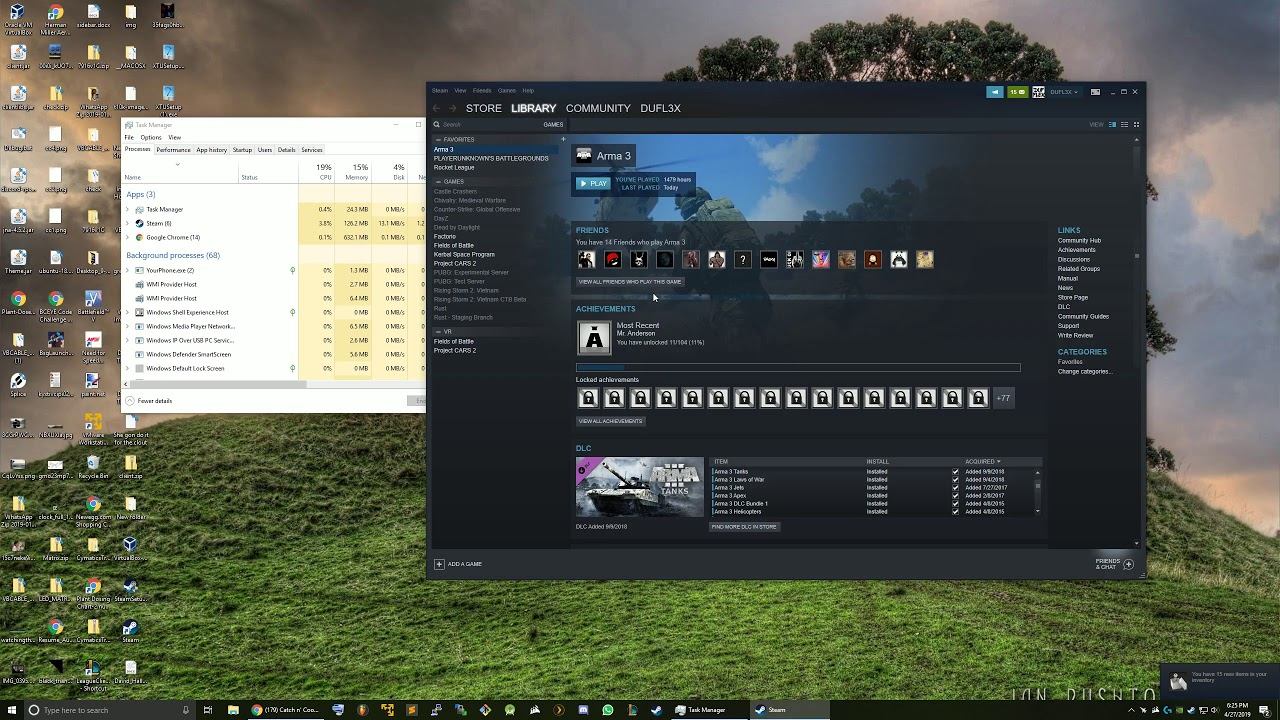Image resolution: width=1280 pixels, height=720 pixels.
Task: Open File Explorer on the taskbar
Action: (233, 710)
